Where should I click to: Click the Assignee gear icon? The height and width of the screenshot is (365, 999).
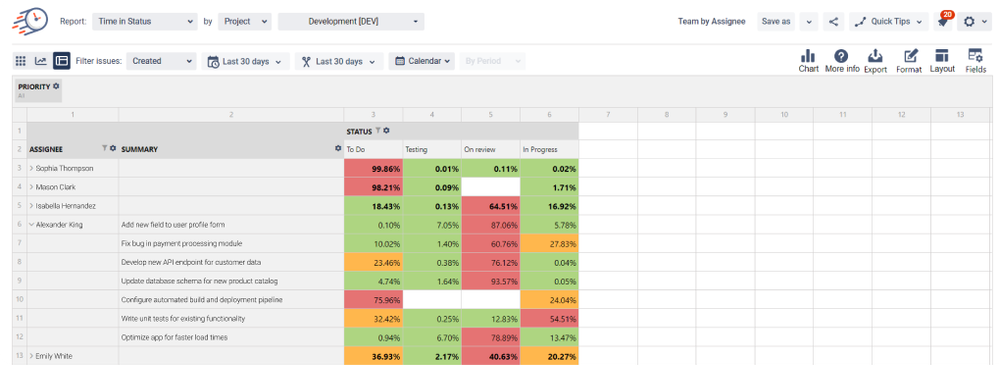tap(113, 148)
